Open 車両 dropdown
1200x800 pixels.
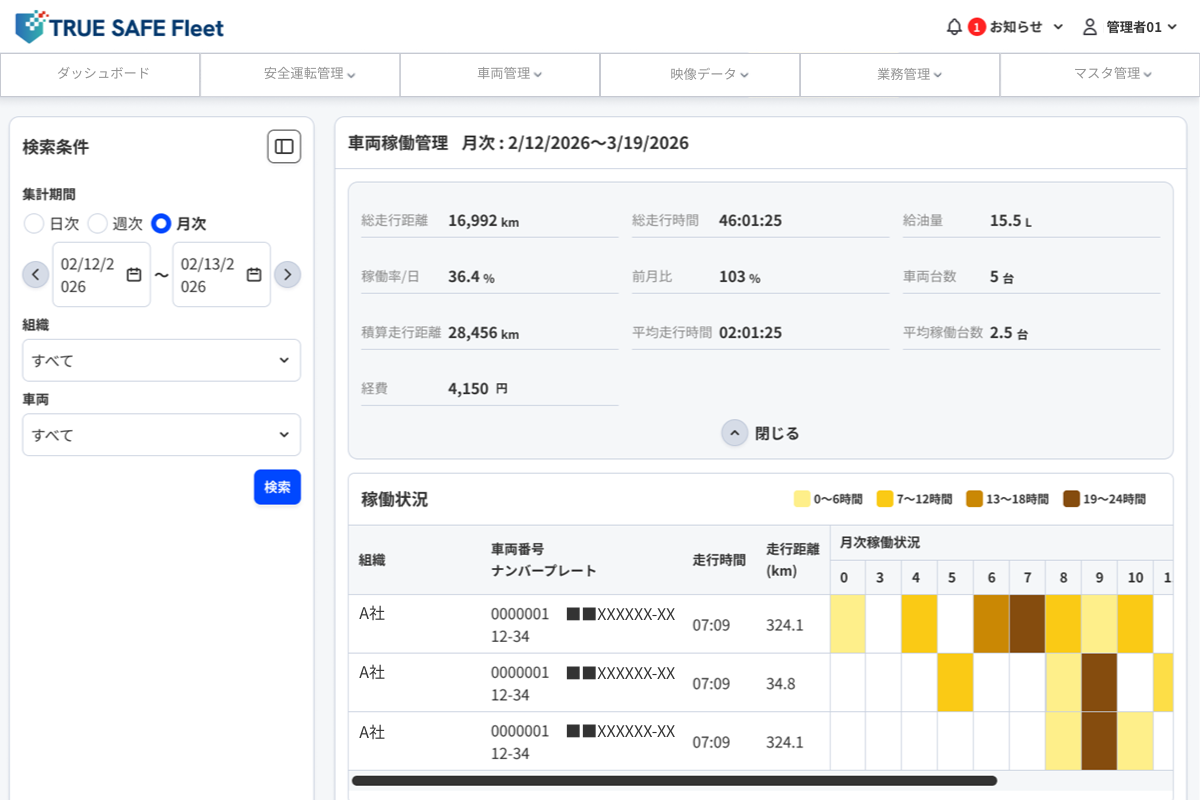tap(161, 435)
